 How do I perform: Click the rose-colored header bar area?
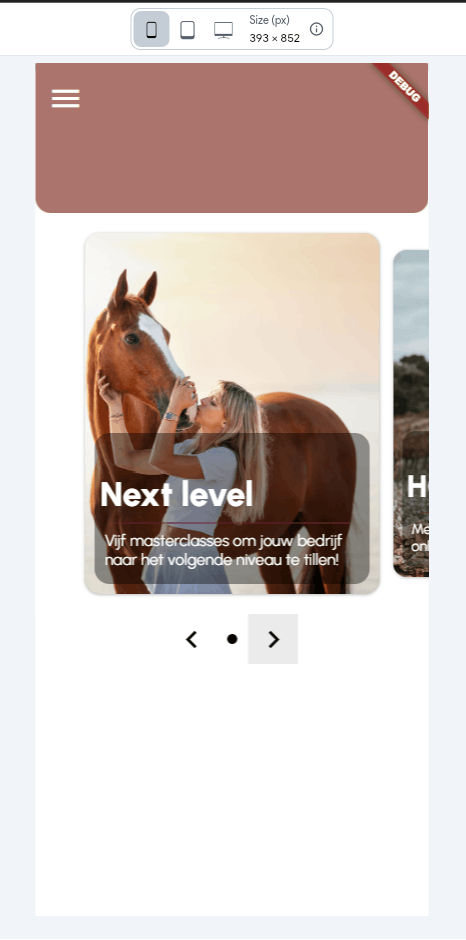232,138
